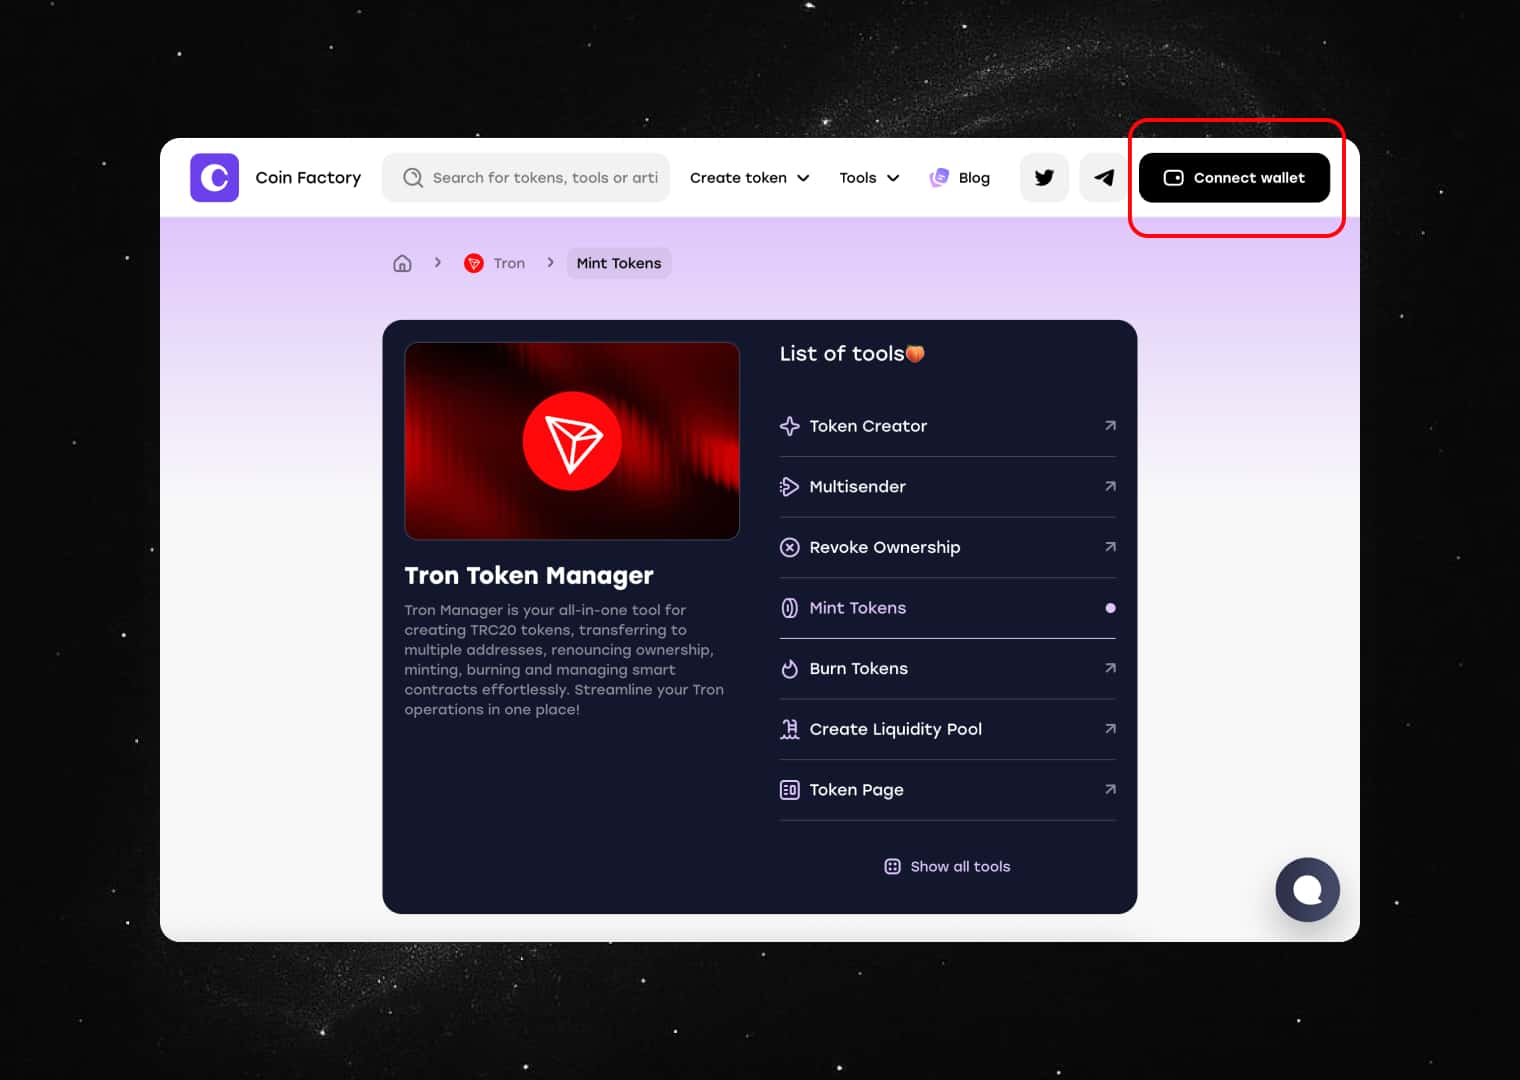The width and height of the screenshot is (1520, 1080).
Task: Click the Show all tools grid icon
Action: click(892, 867)
